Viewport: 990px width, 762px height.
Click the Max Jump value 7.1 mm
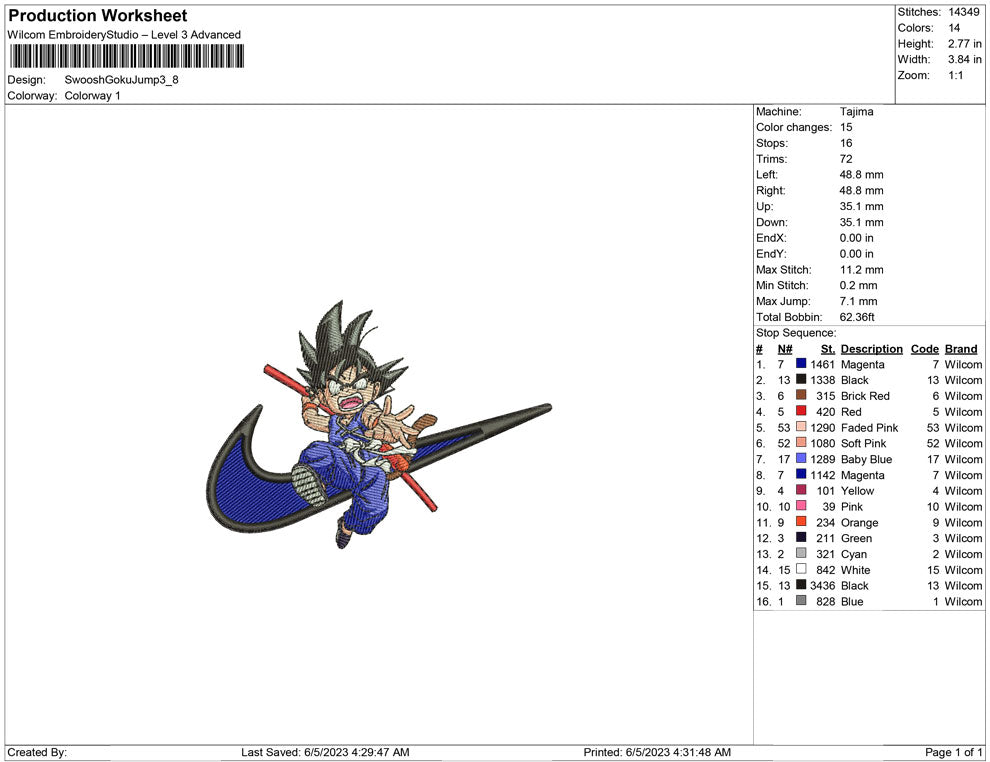point(858,301)
